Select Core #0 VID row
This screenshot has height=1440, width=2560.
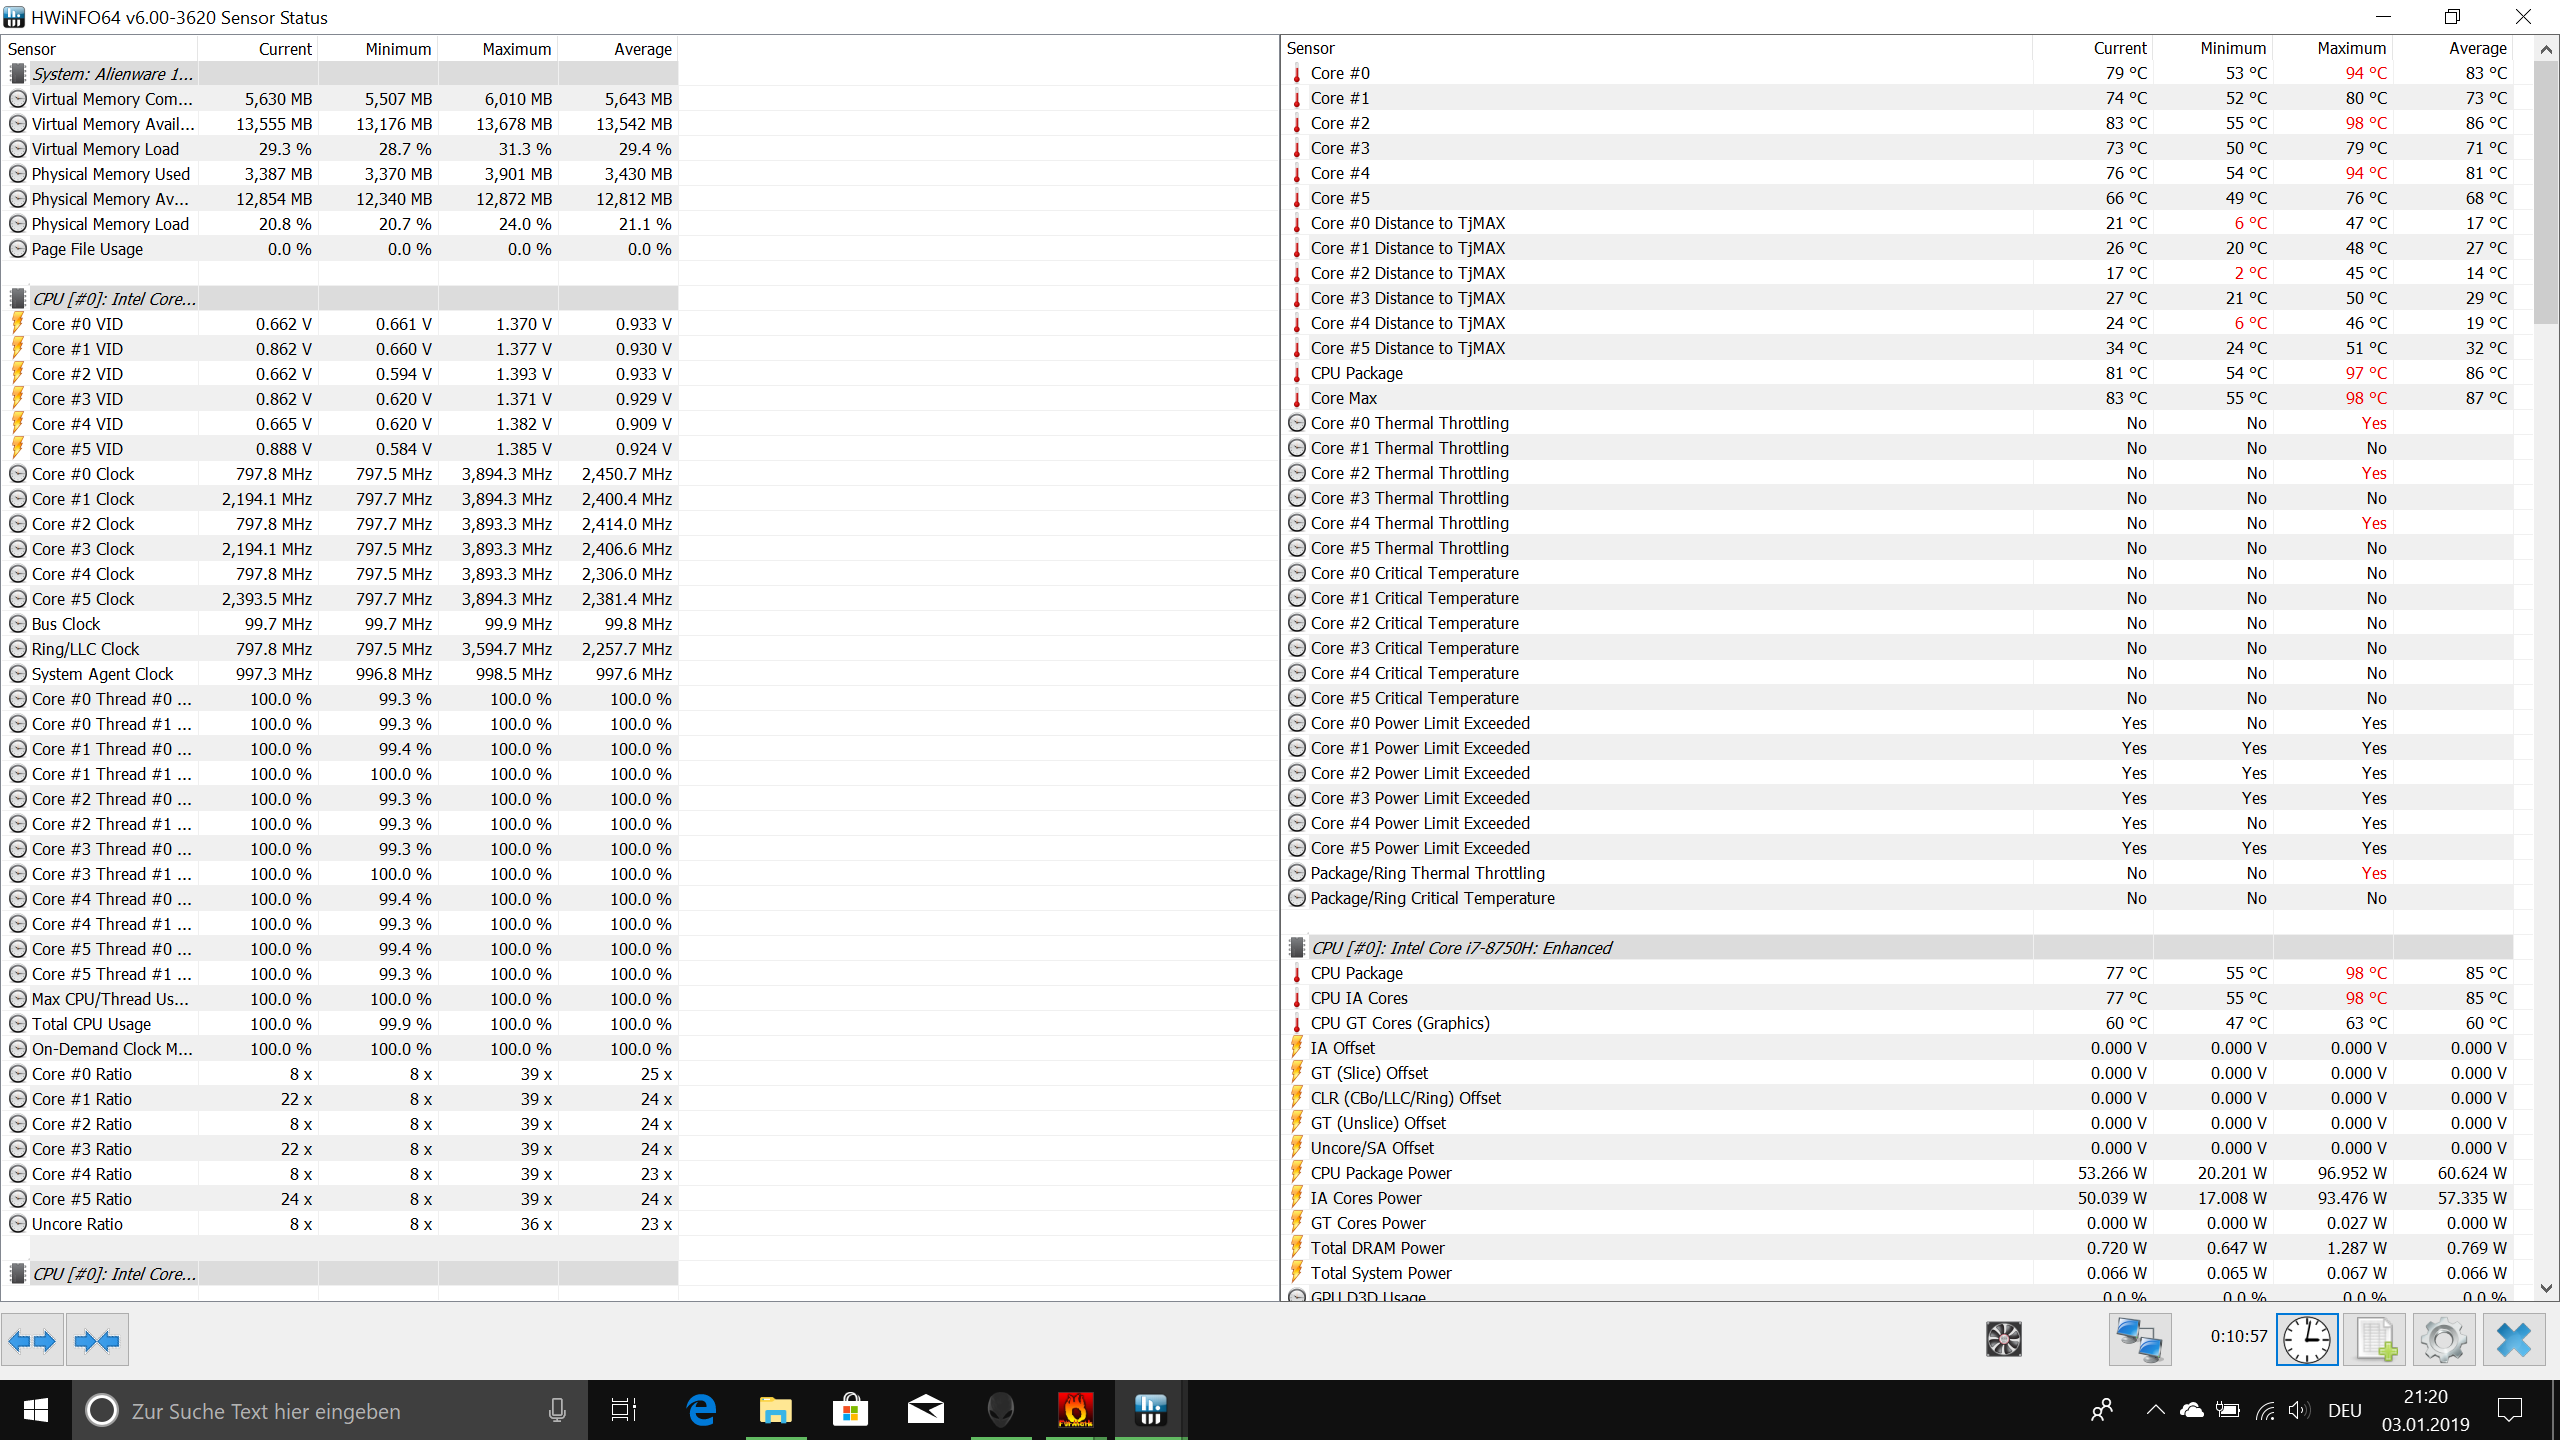340,324
